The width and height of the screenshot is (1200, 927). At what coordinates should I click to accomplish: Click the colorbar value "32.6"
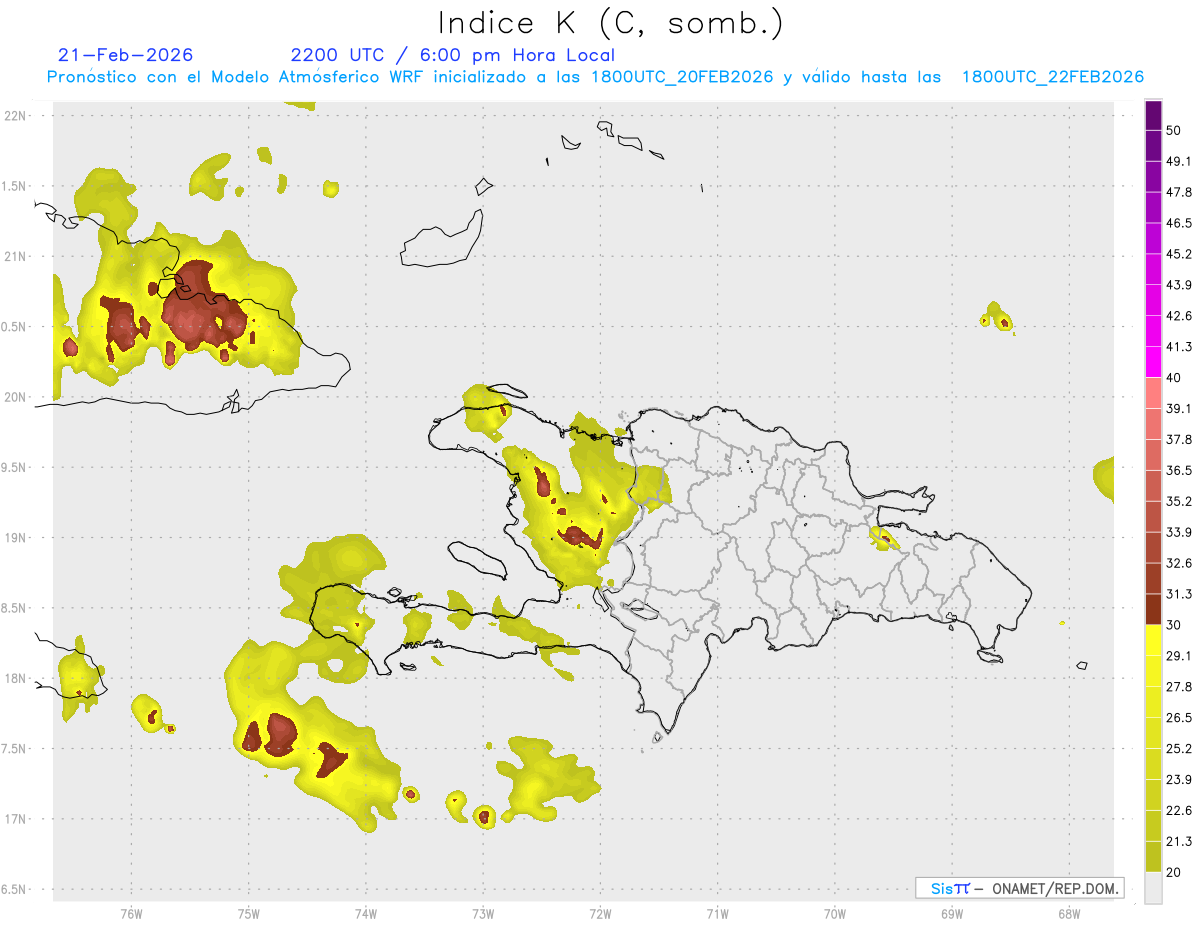click(1180, 563)
